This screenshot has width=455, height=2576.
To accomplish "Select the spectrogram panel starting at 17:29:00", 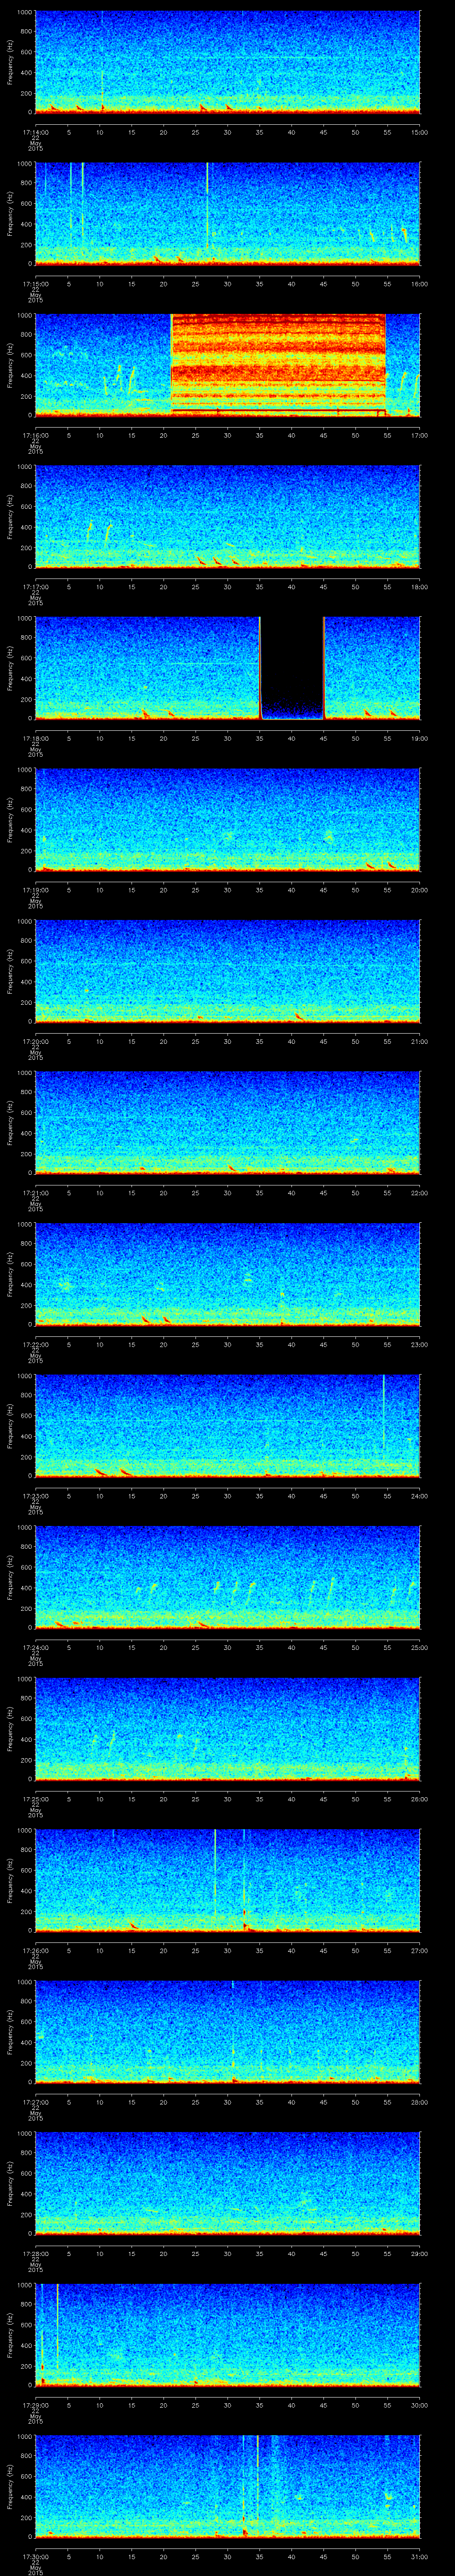I will click(227, 2334).
